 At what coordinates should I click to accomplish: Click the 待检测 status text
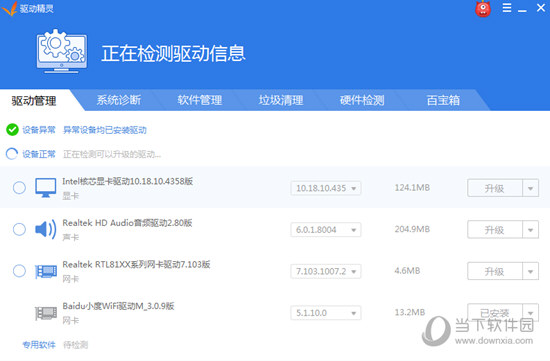click(75, 345)
